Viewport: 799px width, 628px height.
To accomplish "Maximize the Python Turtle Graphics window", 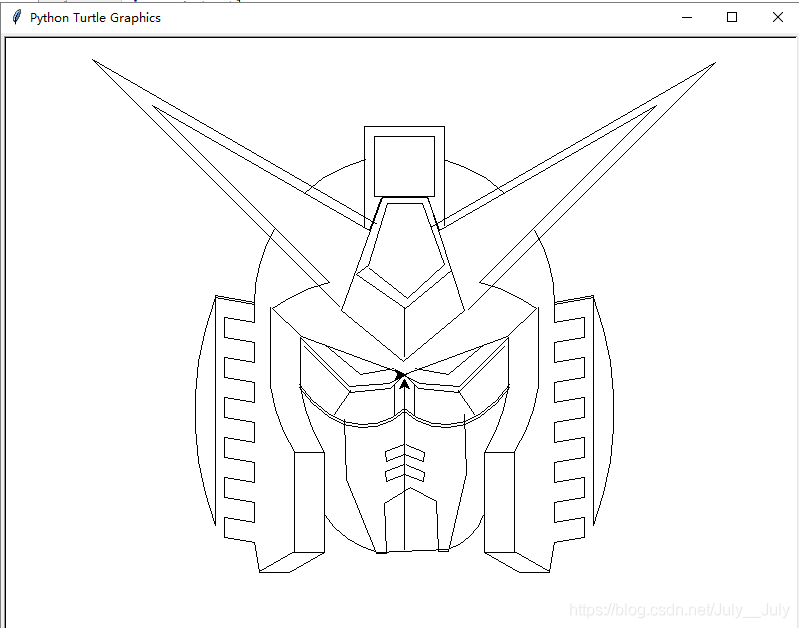I will [x=732, y=17].
